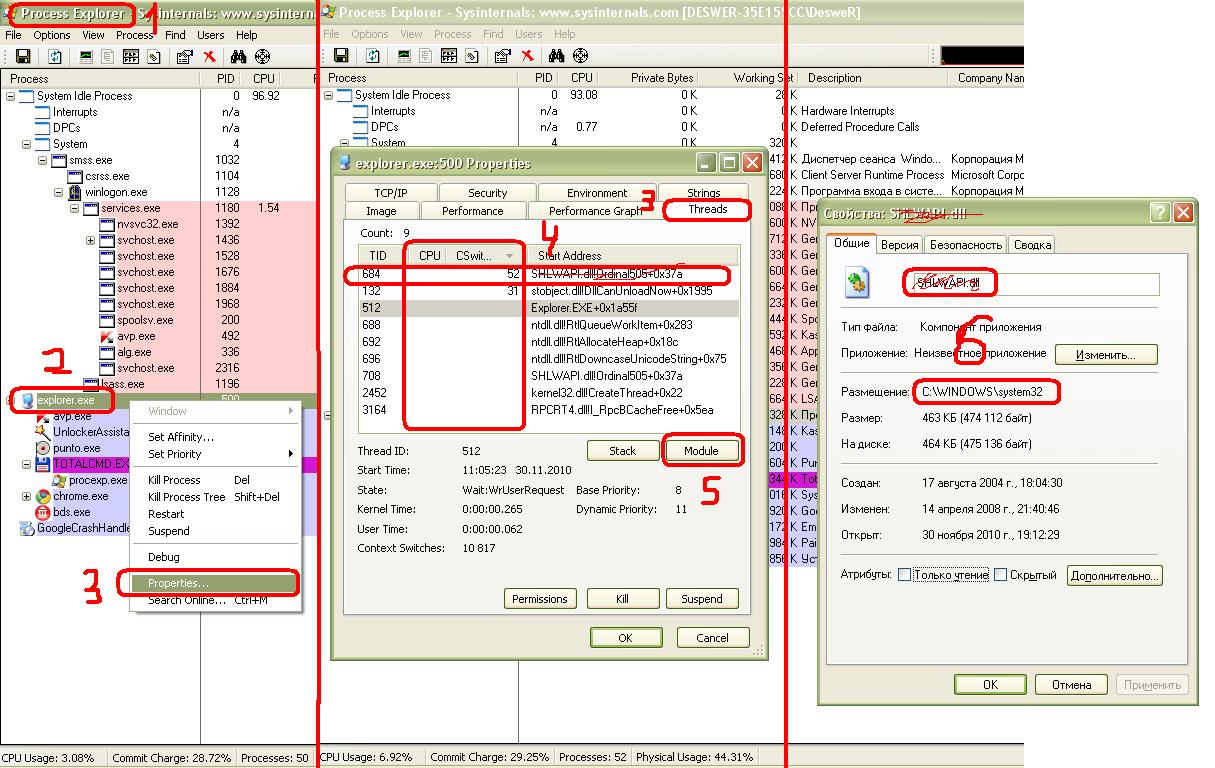Click Save icon in left Process Explorer toolbar

coord(23,56)
